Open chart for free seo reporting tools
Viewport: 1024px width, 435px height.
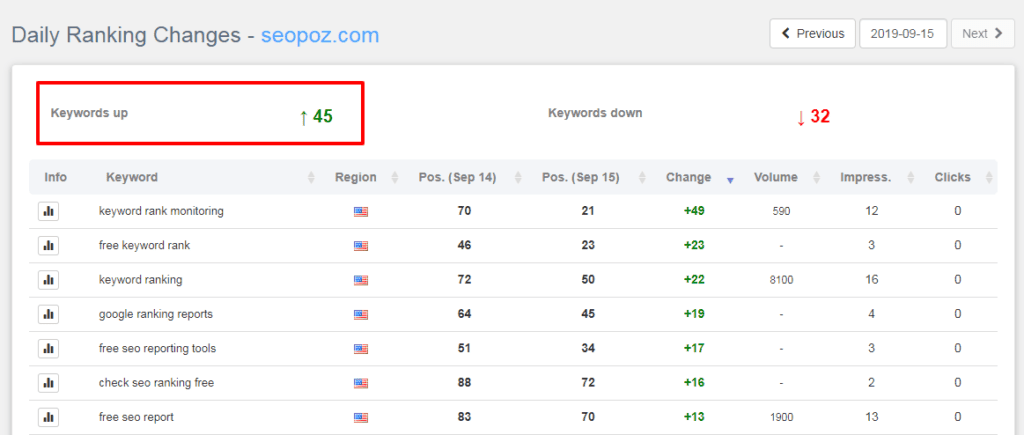coord(48,348)
